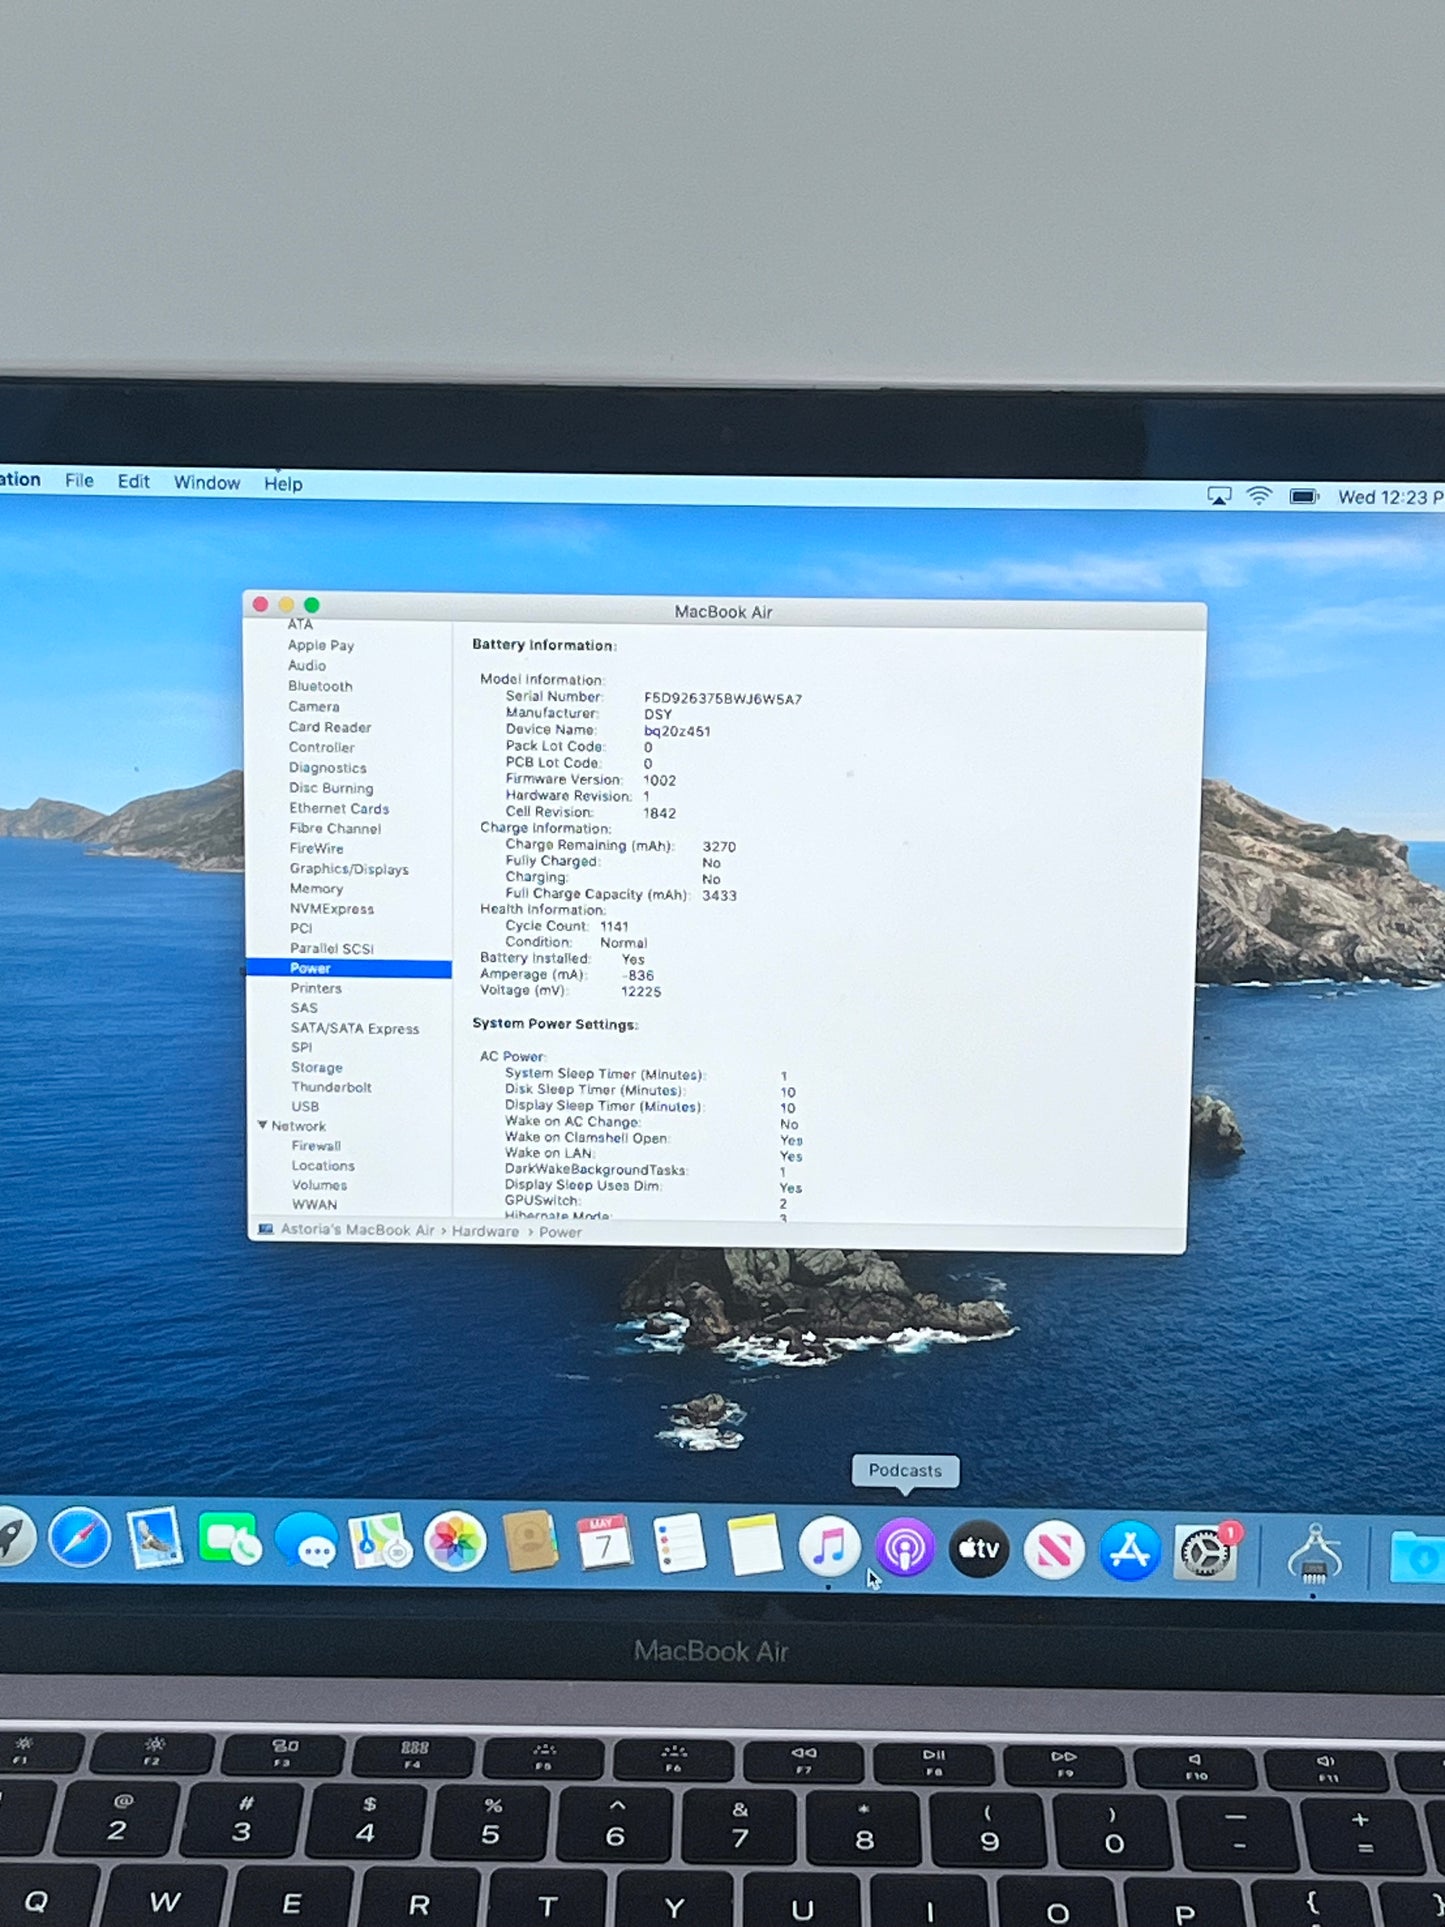
Task: Click System Information icon in Dock
Action: click(x=1314, y=1555)
